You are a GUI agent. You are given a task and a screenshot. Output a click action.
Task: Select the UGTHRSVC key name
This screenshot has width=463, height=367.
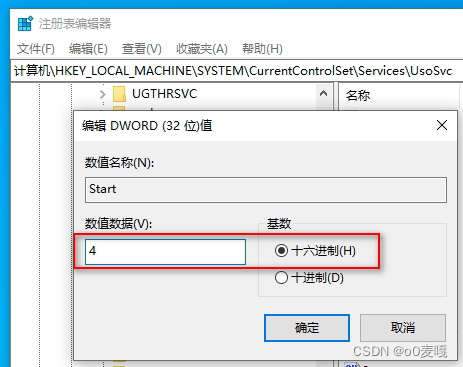point(165,94)
